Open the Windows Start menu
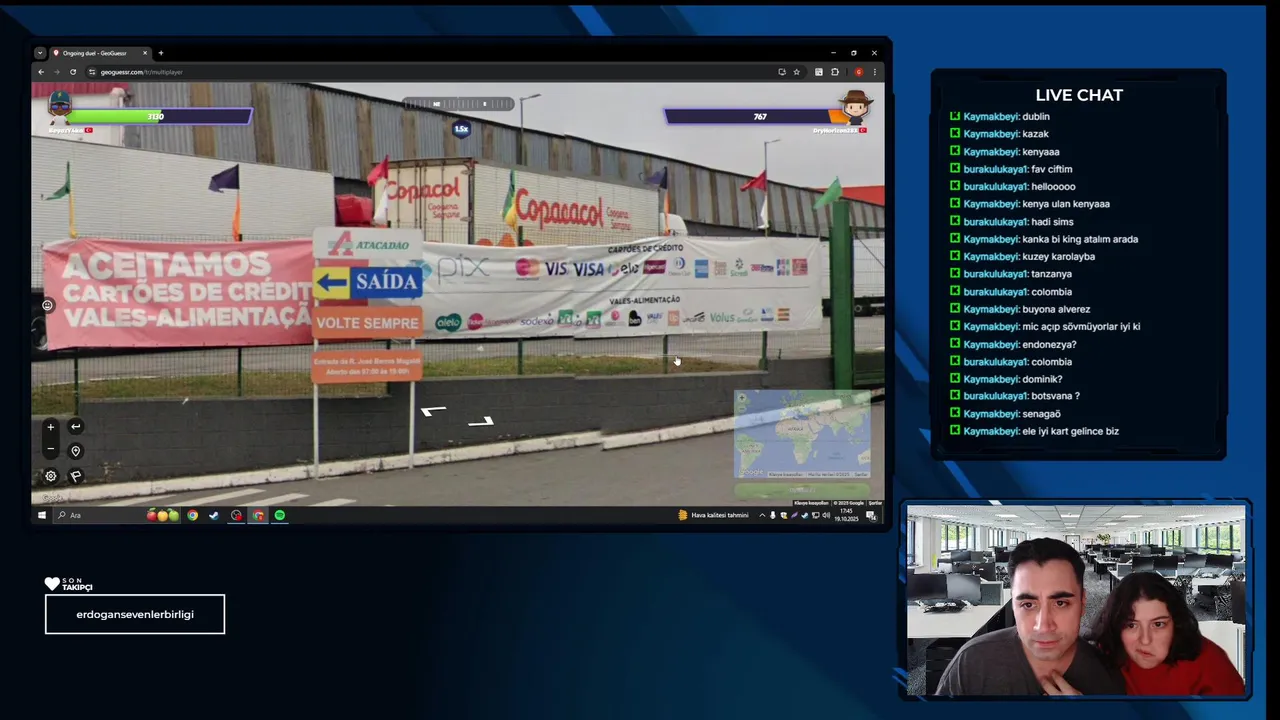The height and width of the screenshot is (720, 1280). point(42,515)
